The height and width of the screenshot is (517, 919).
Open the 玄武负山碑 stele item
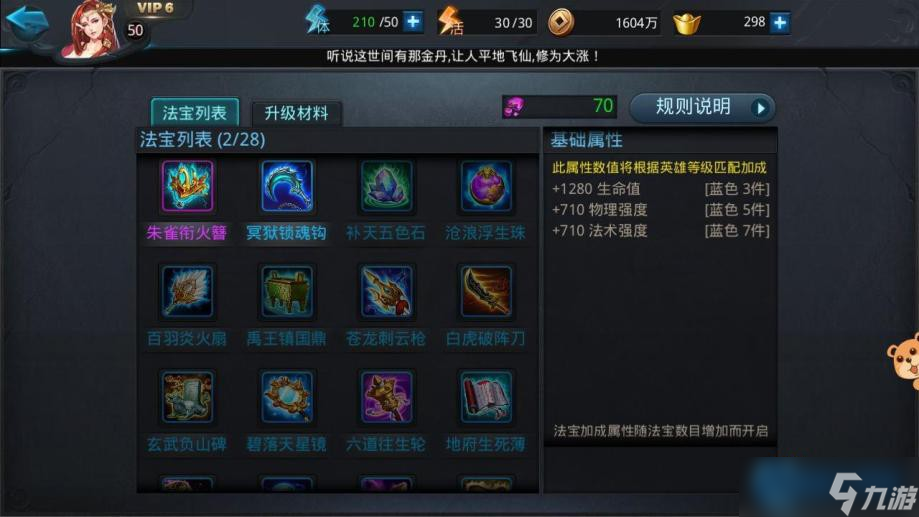tap(188, 397)
